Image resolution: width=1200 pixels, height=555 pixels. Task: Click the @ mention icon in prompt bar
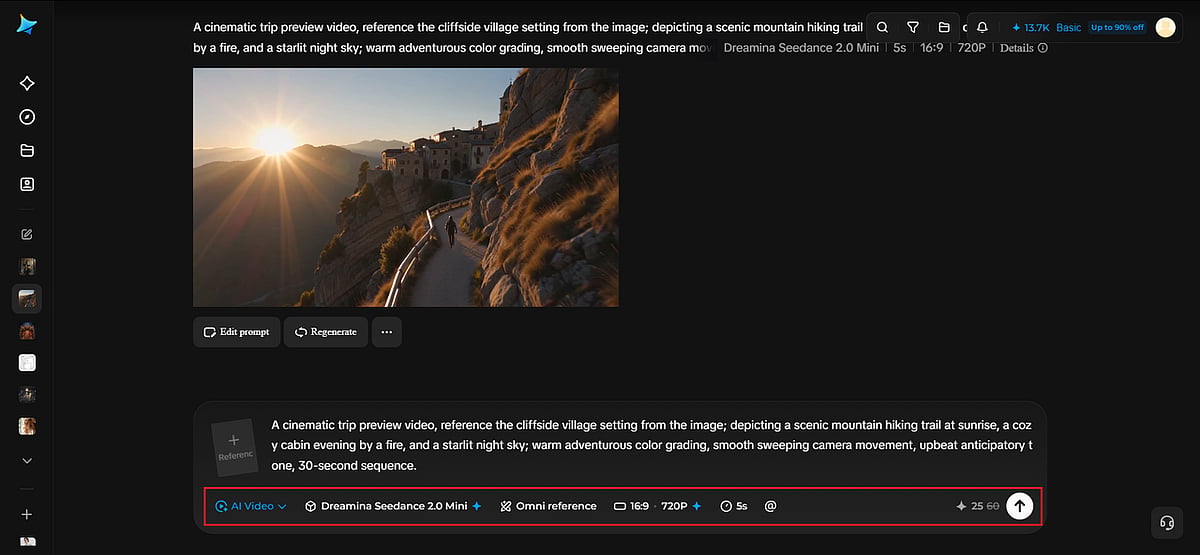coord(770,506)
